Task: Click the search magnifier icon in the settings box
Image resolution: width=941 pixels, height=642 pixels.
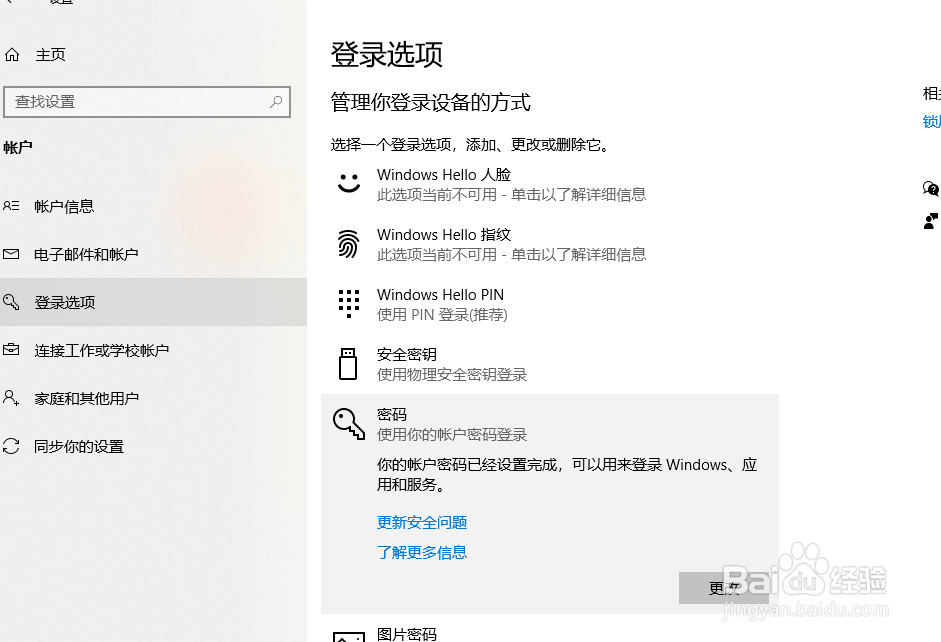Action: [276, 101]
